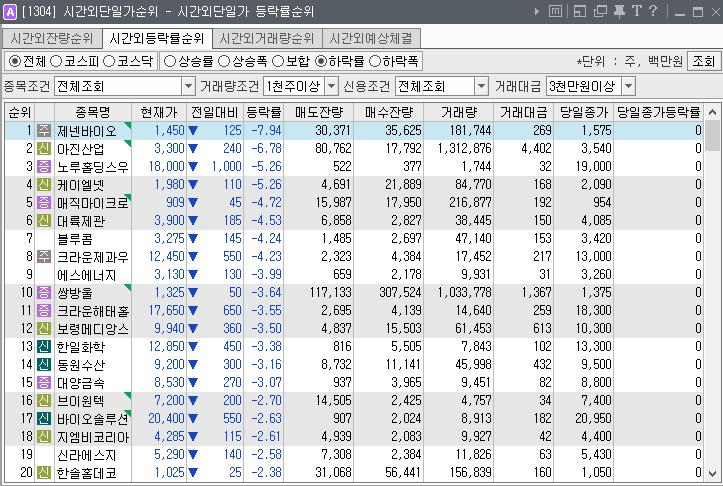Sort by the 거래량 column header

pyautogui.click(x=458, y=112)
